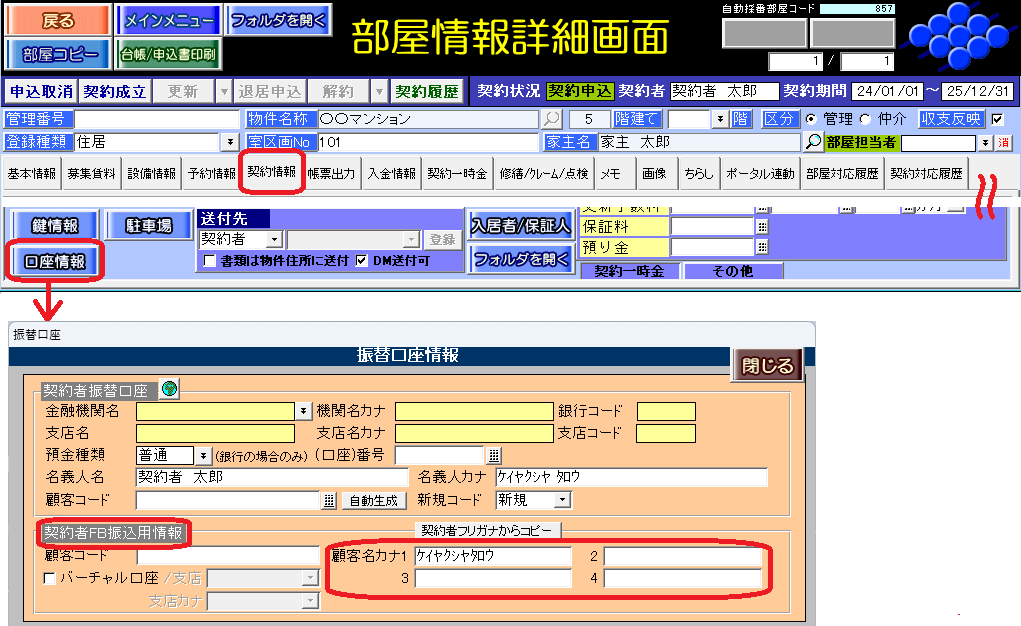The height and width of the screenshot is (626, 1021).
Task: Click the grid icon beside 顧客コード field
Action: pyautogui.click(x=329, y=500)
